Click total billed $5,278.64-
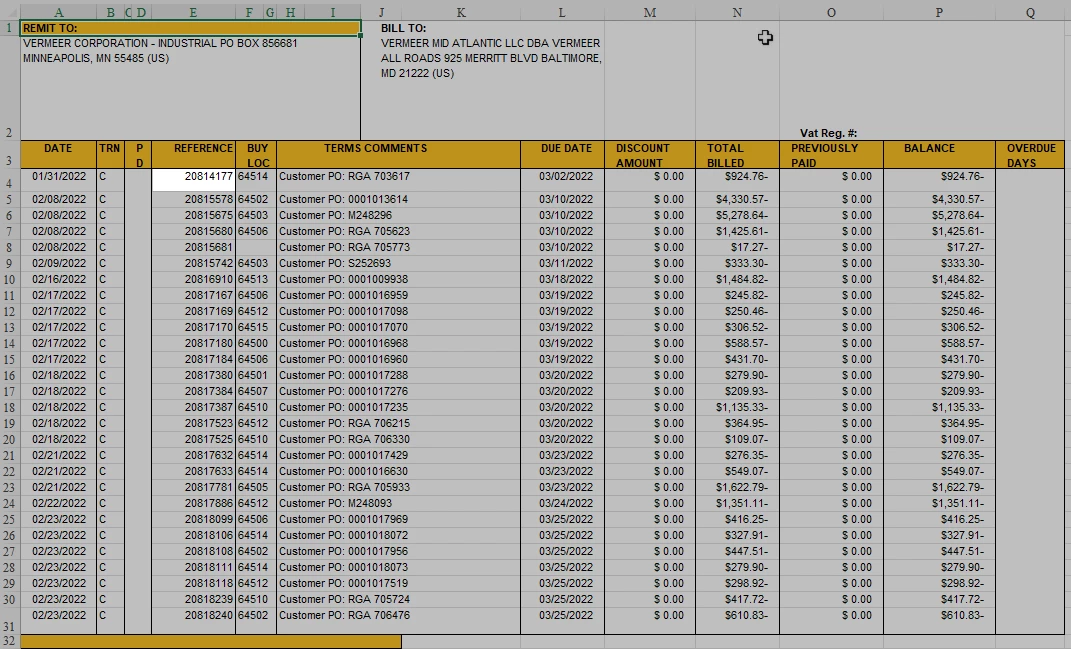The image size is (1071, 649). pos(737,215)
